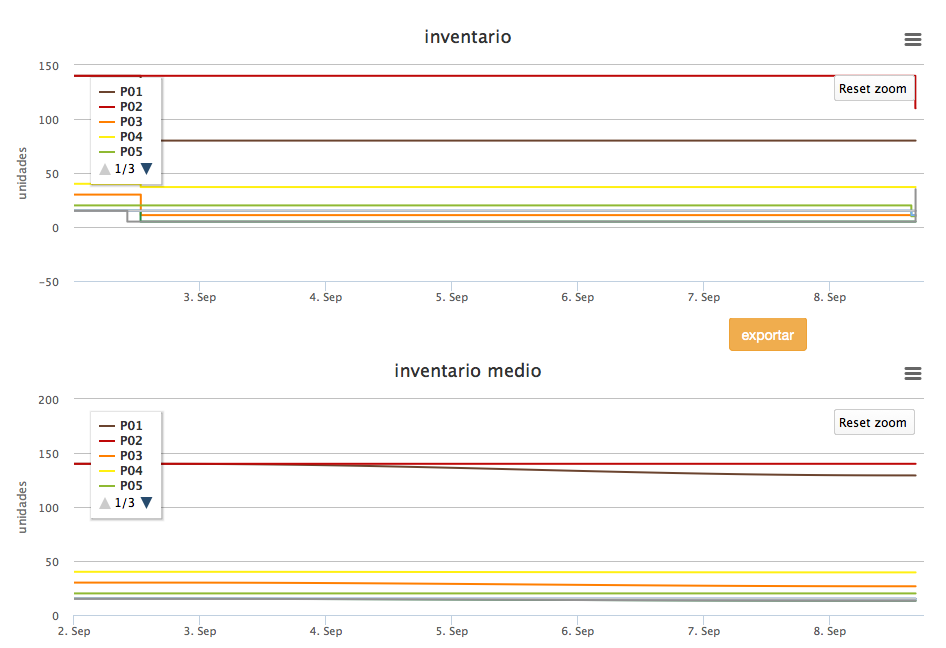Toggle P02 visibility in inventario medio legend
Image resolution: width=946 pixels, height=648 pixels.
coord(131,440)
